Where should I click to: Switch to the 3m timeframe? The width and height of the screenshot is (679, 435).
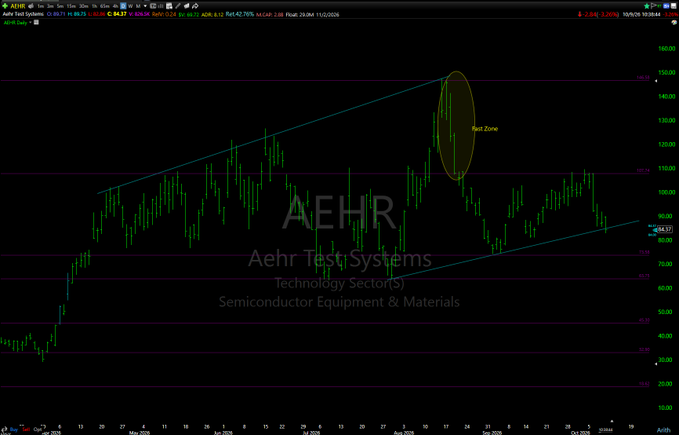(50, 6)
